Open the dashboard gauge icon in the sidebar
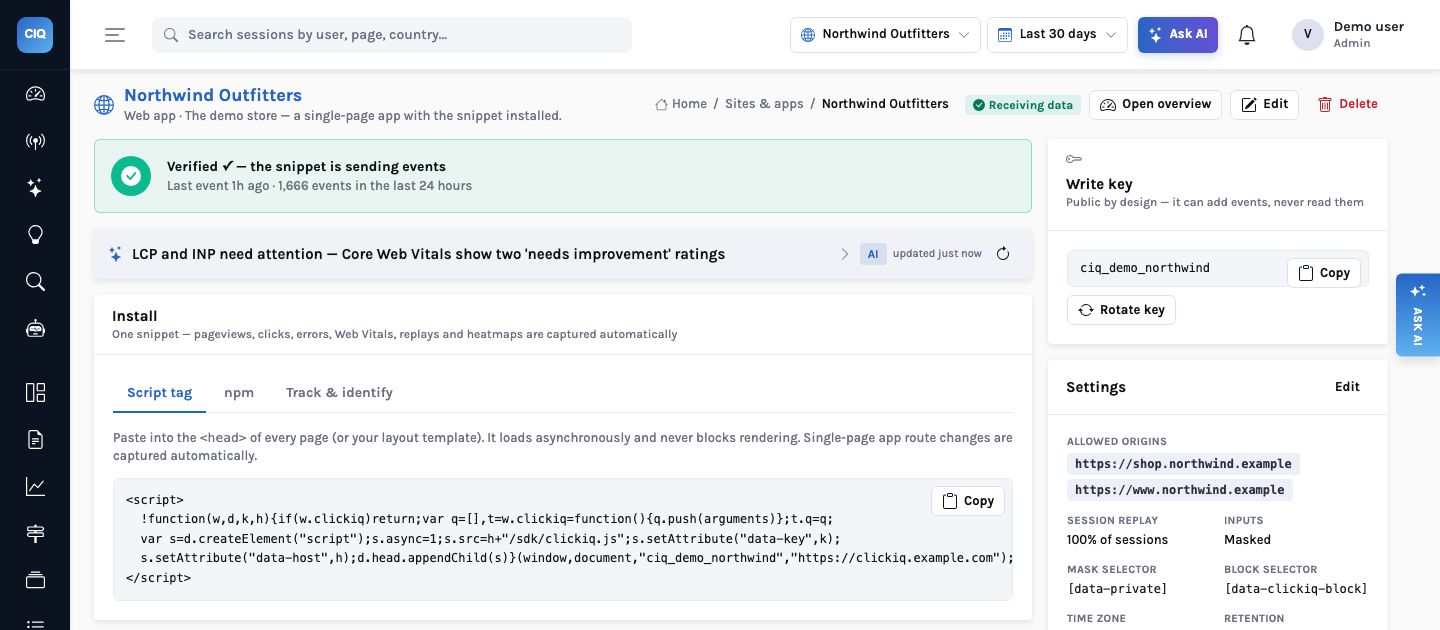 [35, 94]
